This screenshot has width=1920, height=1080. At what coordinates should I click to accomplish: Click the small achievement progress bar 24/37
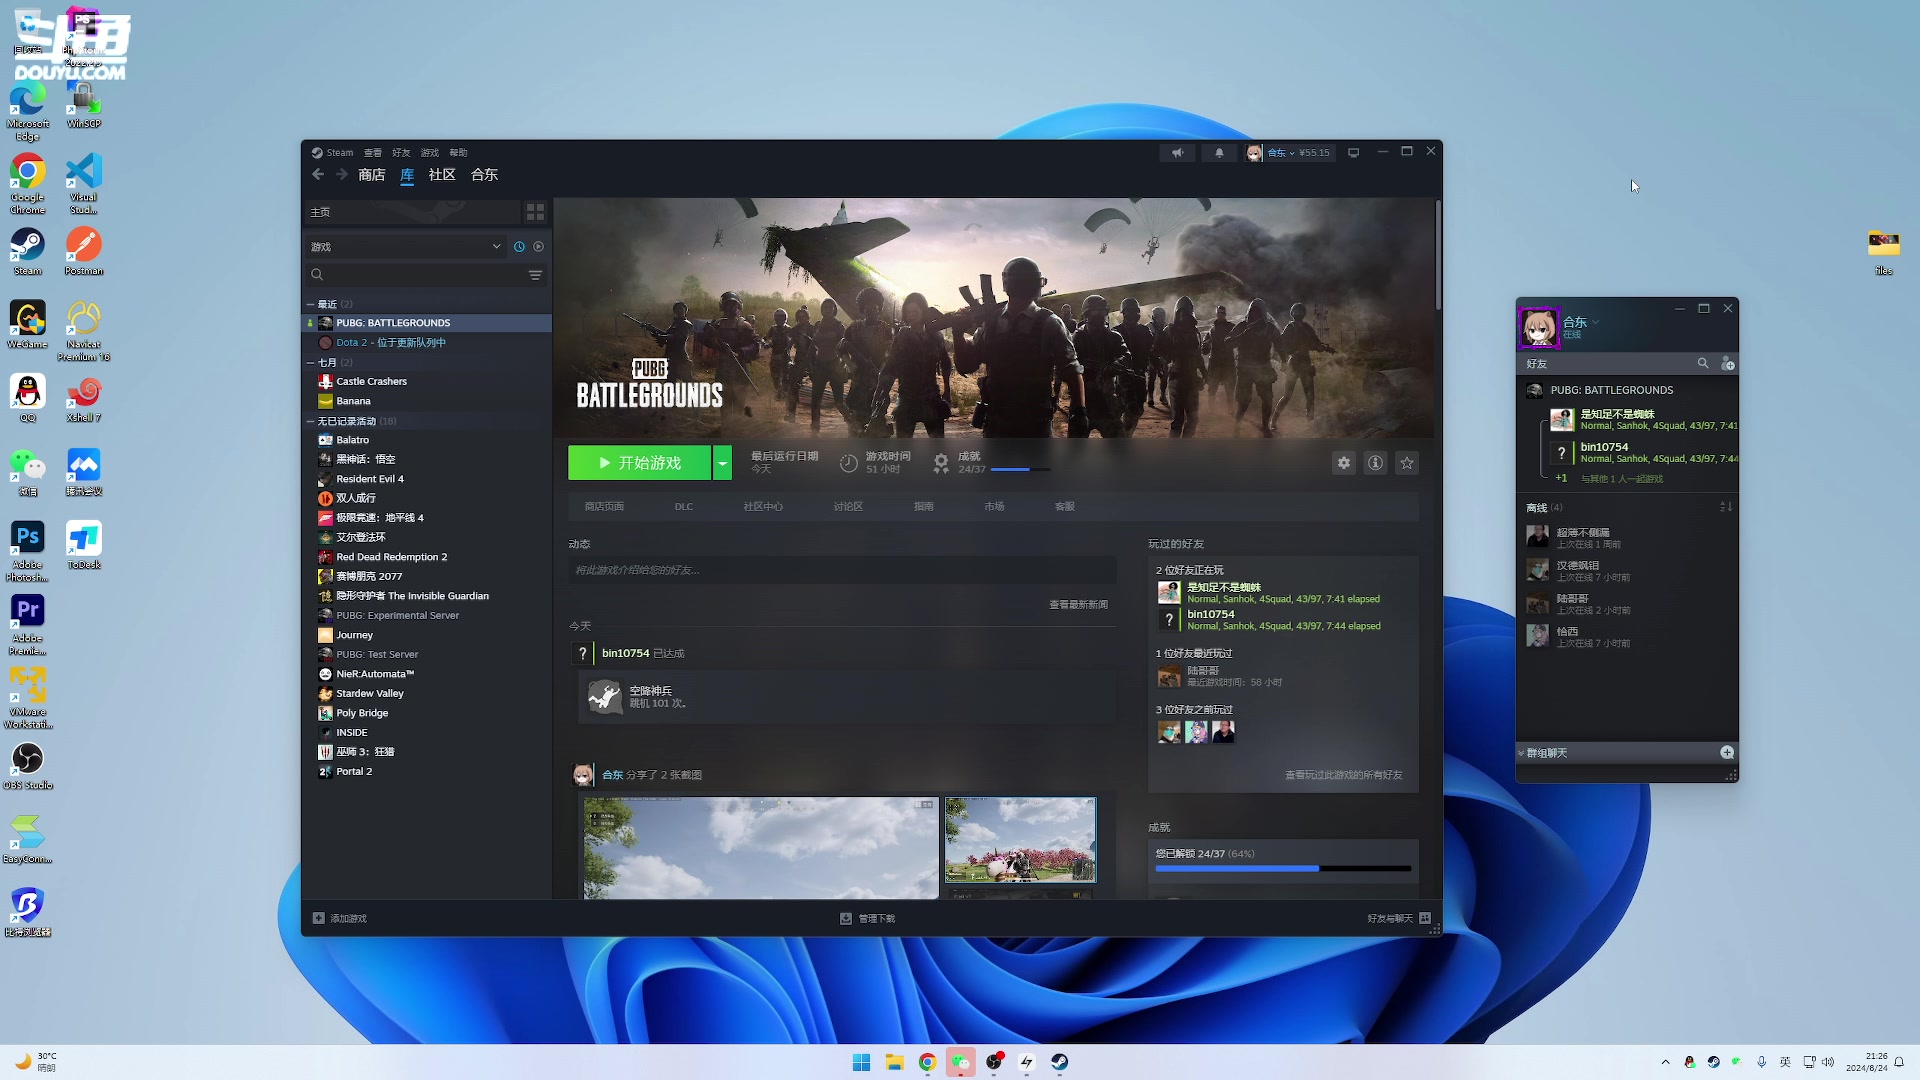(x=1020, y=469)
